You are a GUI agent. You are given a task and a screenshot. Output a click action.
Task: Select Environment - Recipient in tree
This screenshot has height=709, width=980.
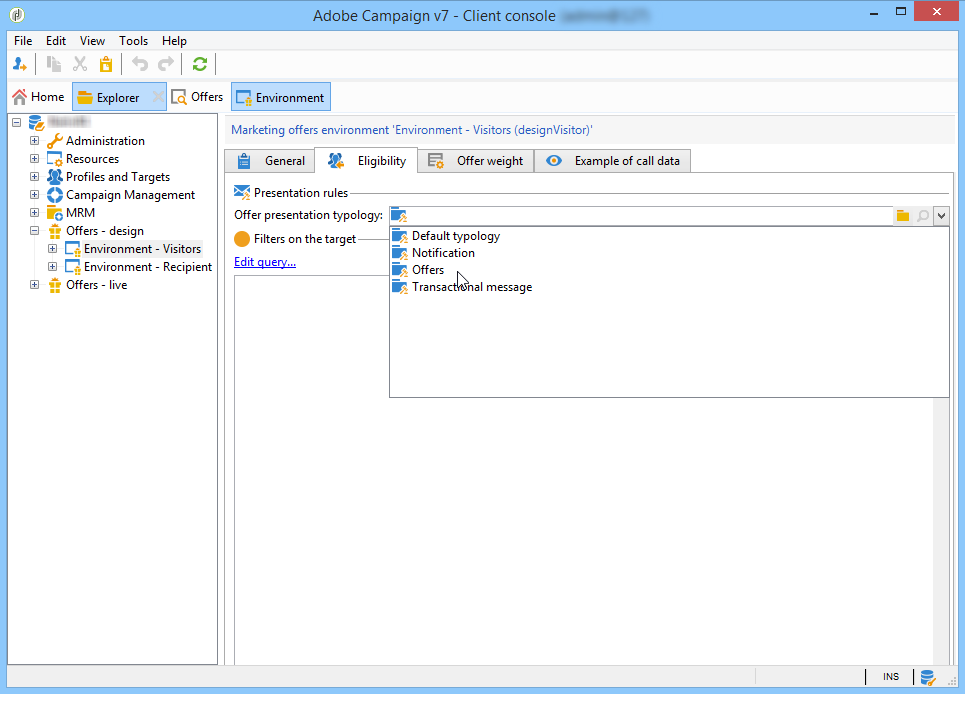click(x=148, y=267)
